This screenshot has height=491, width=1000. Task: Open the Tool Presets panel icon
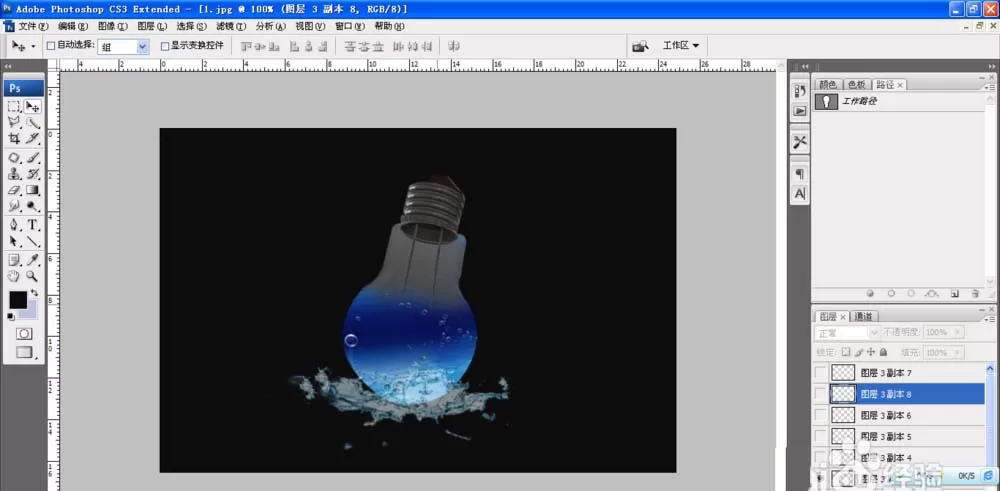tap(800, 142)
